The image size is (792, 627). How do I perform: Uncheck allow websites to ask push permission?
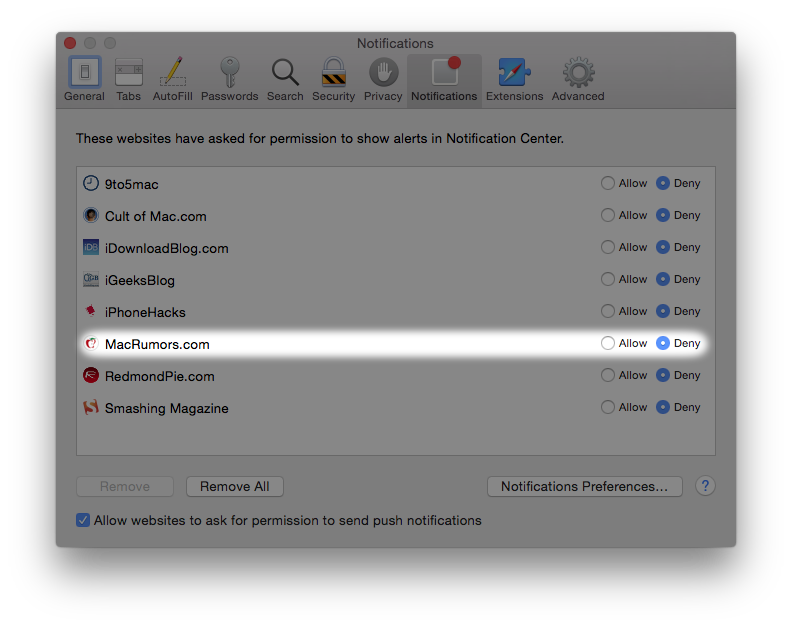83,520
